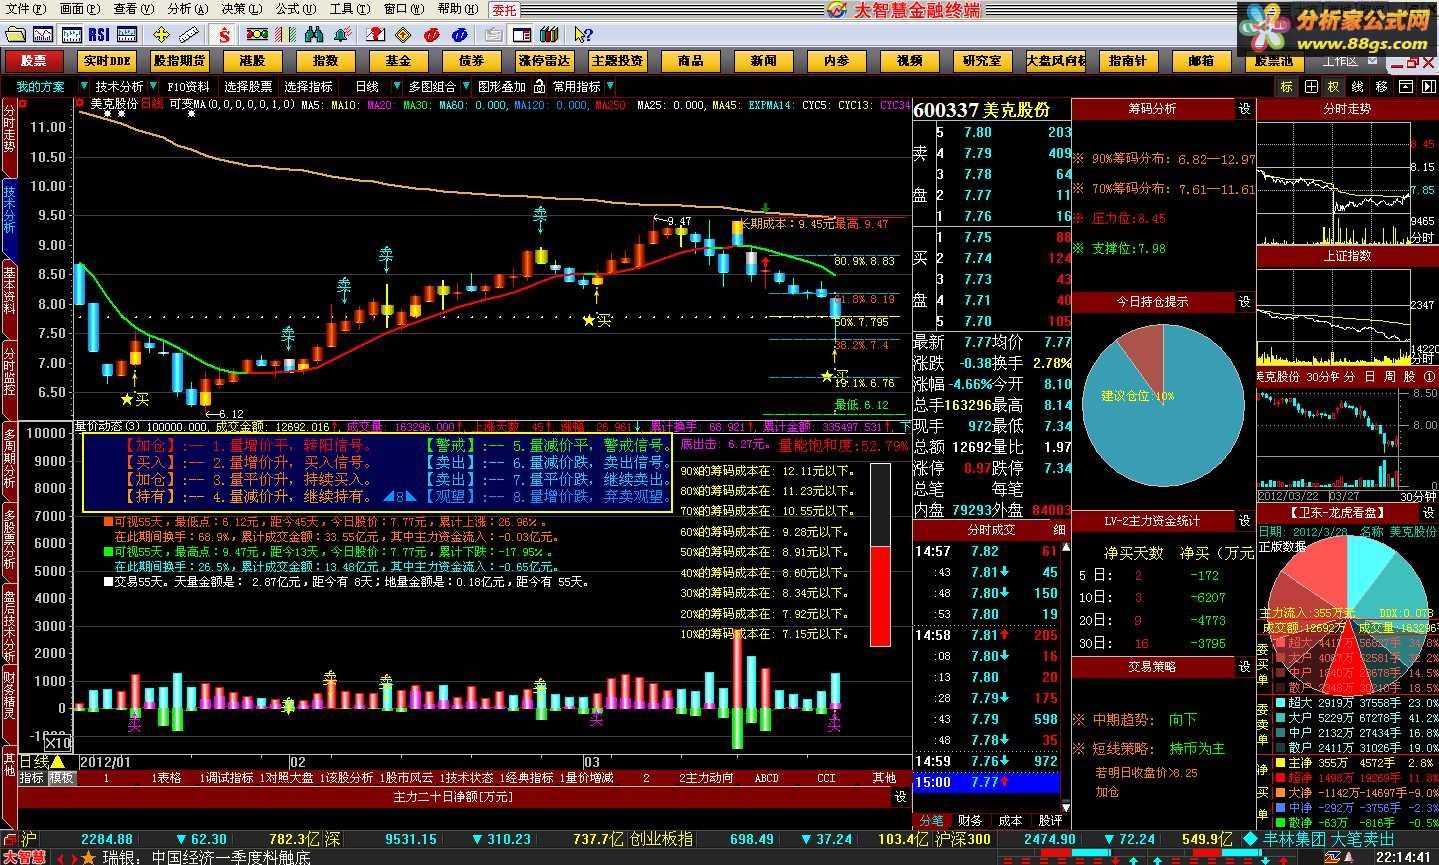The height and width of the screenshot is (865, 1439).
Task: Select the 1量价增减 indicator tab
Action: (x=586, y=777)
